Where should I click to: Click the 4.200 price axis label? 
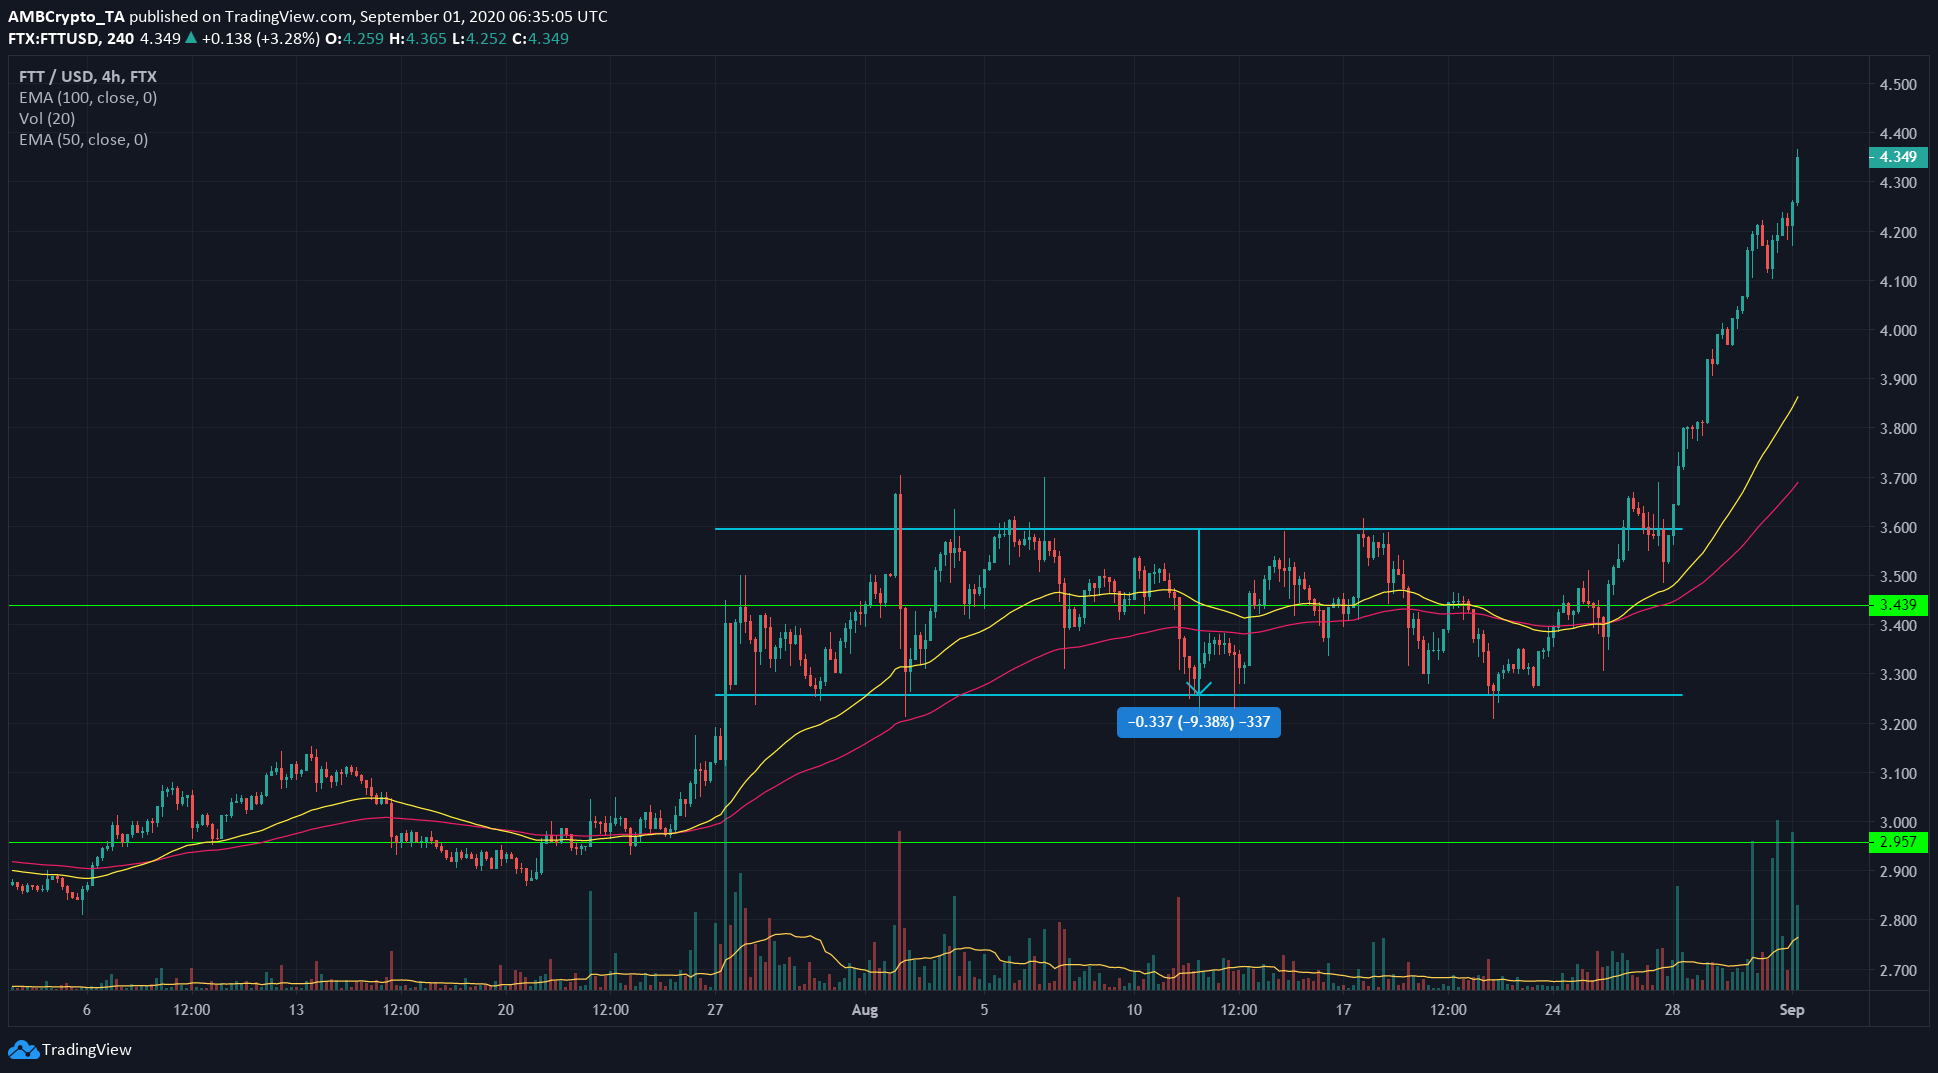click(1898, 233)
